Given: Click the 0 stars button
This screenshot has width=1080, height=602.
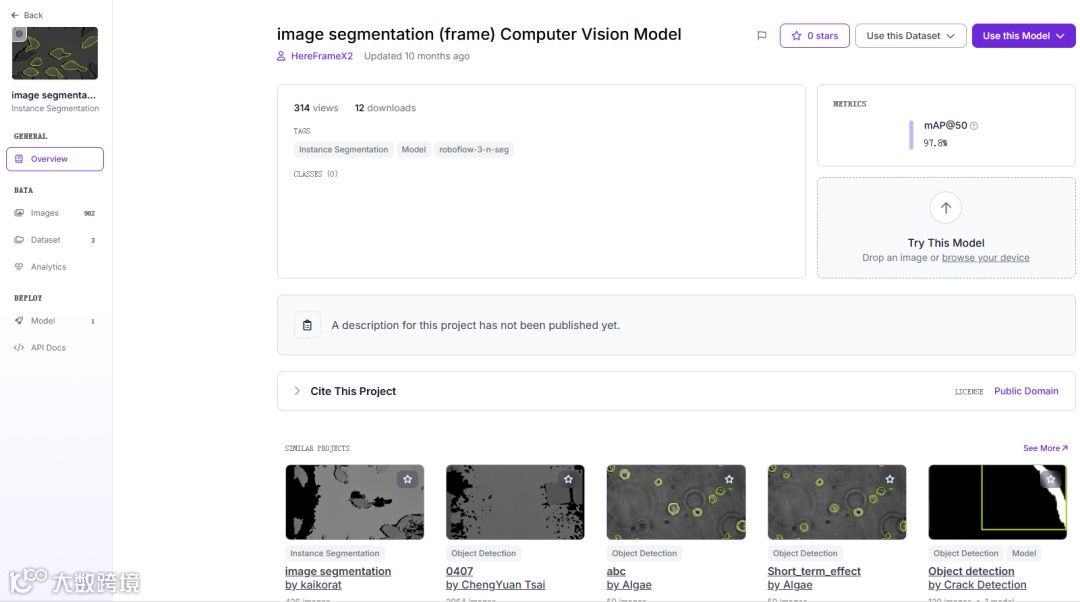Looking at the screenshot, I should point(815,36).
